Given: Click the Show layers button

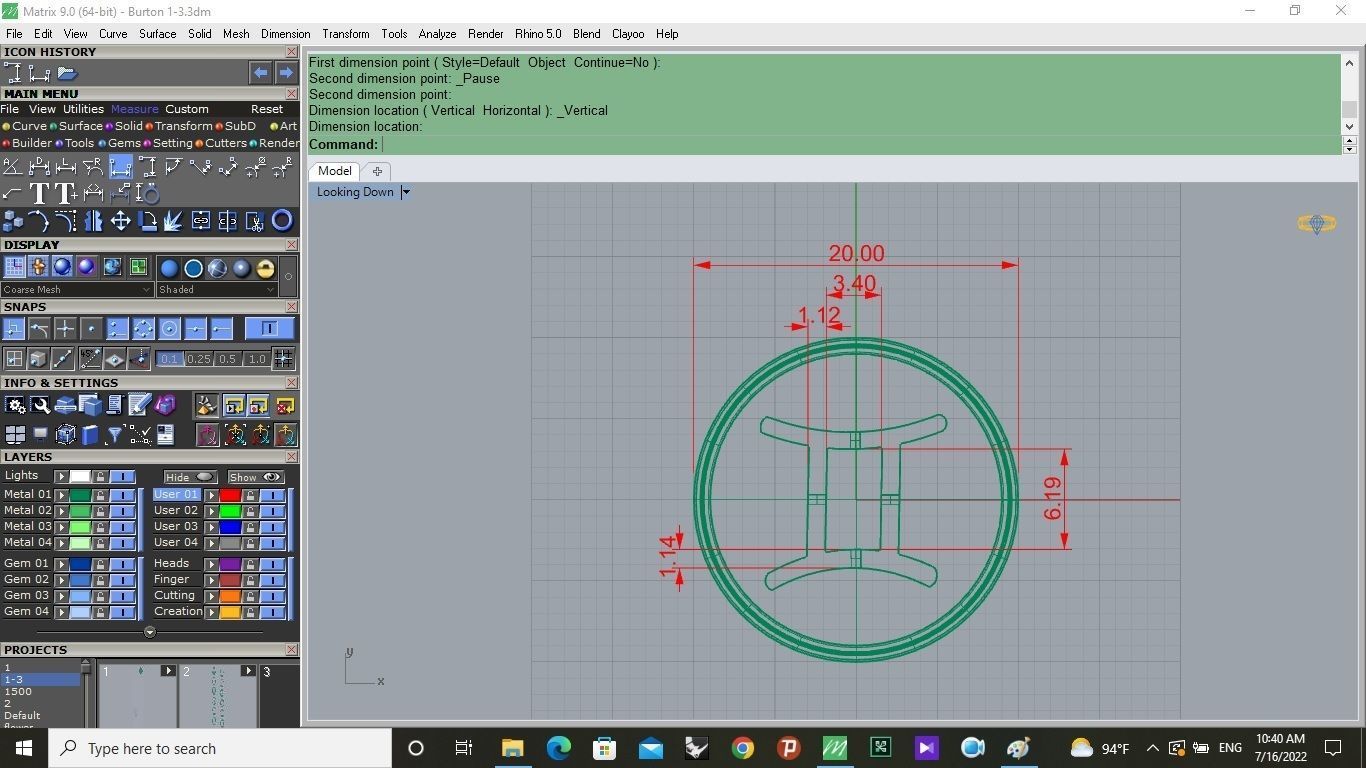Looking at the screenshot, I should (255, 477).
